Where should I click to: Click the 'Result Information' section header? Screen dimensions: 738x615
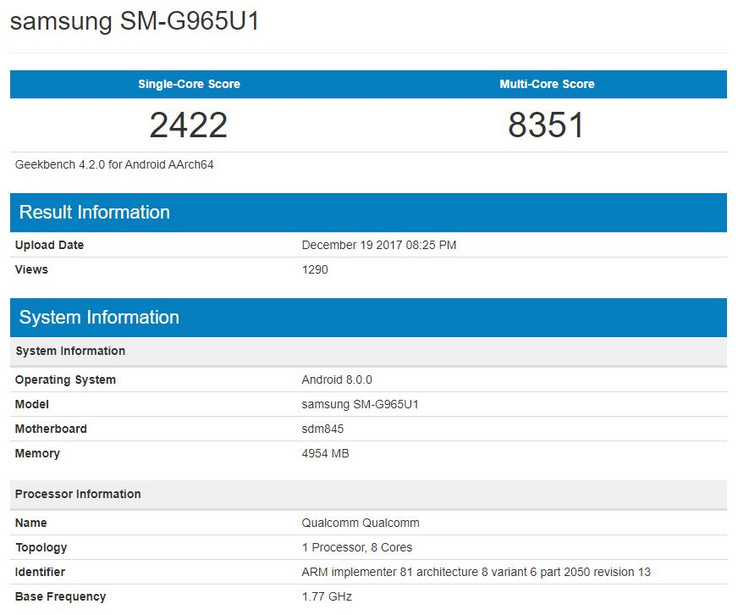pyautogui.click(x=369, y=212)
